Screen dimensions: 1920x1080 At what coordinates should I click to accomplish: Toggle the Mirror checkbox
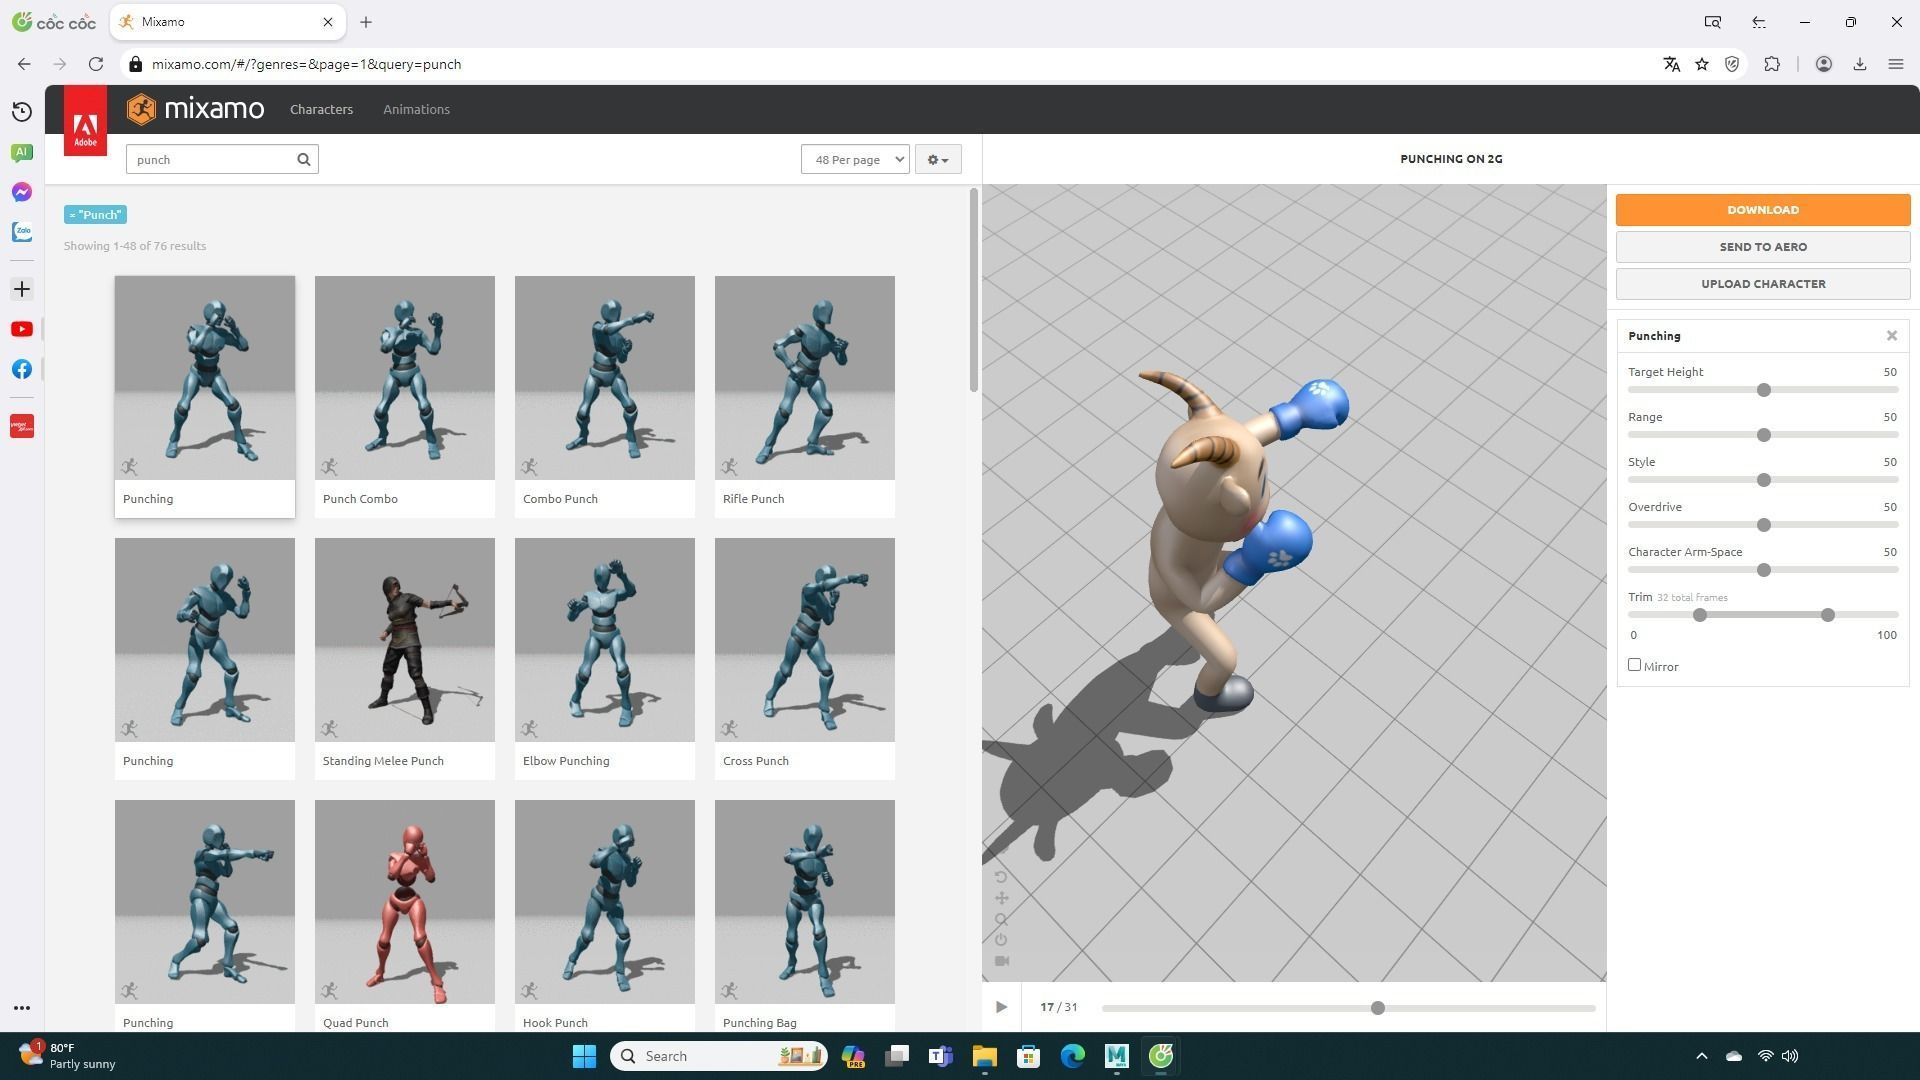pyautogui.click(x=1634, y=665)
